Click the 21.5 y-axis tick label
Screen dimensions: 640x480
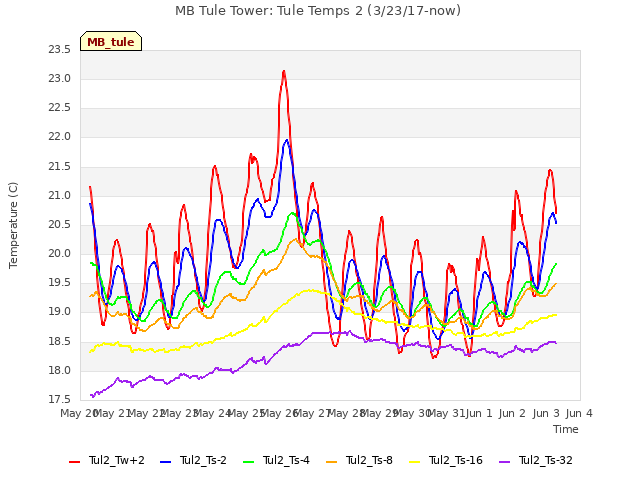(60, 167)
